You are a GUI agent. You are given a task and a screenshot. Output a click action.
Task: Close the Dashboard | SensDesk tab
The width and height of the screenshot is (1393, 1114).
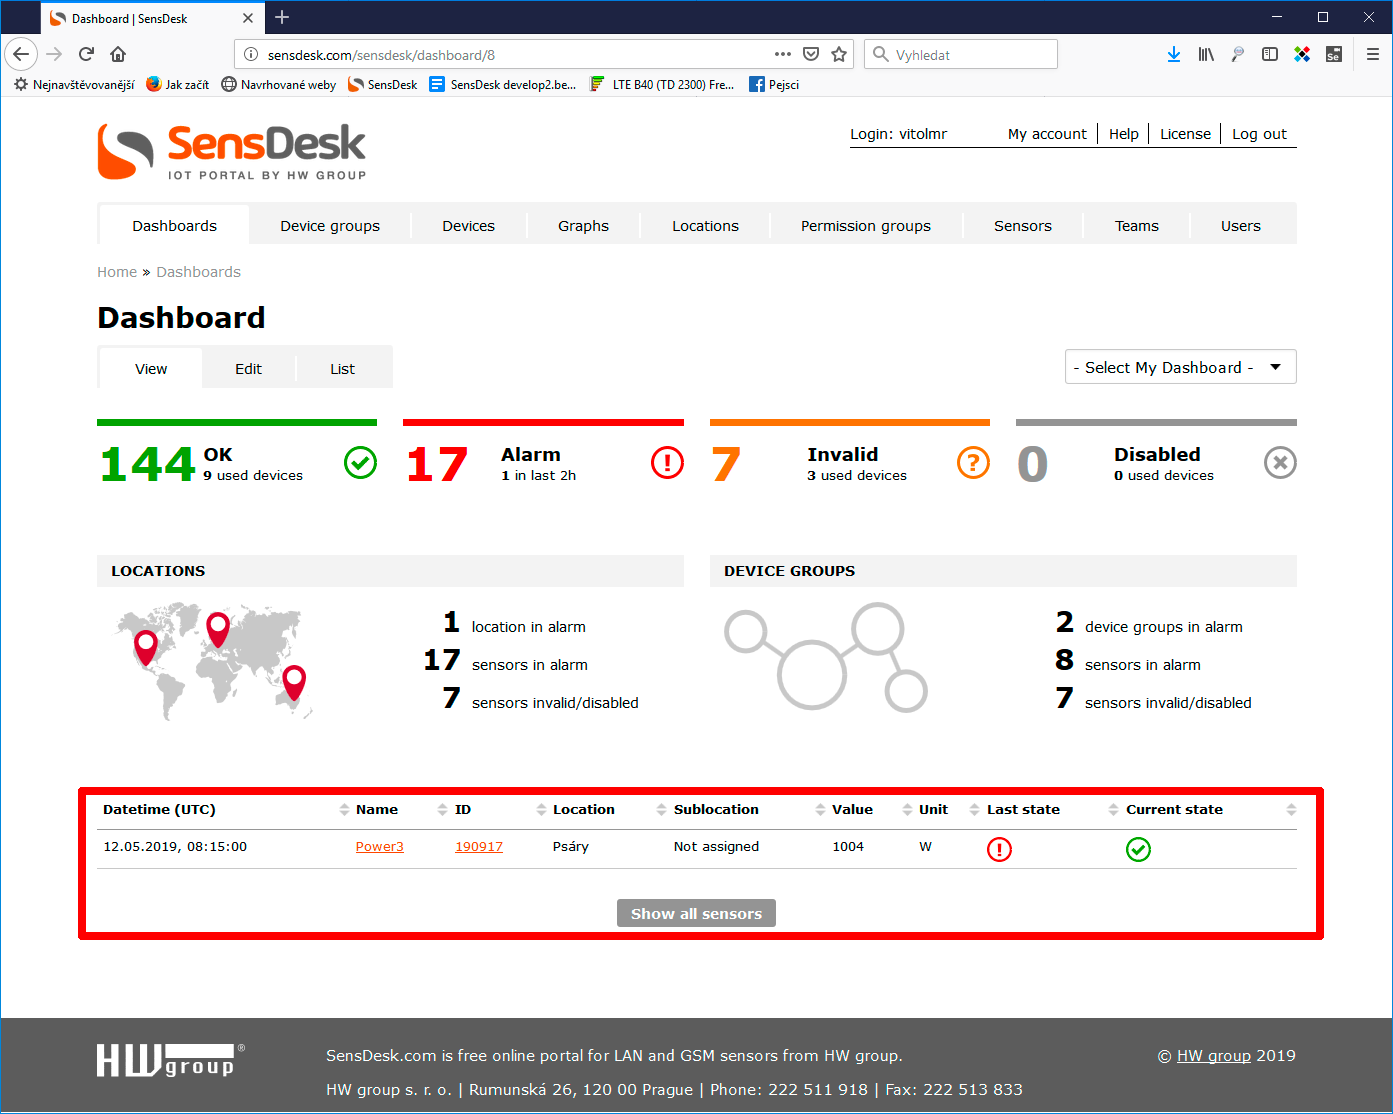coord(248,18)
